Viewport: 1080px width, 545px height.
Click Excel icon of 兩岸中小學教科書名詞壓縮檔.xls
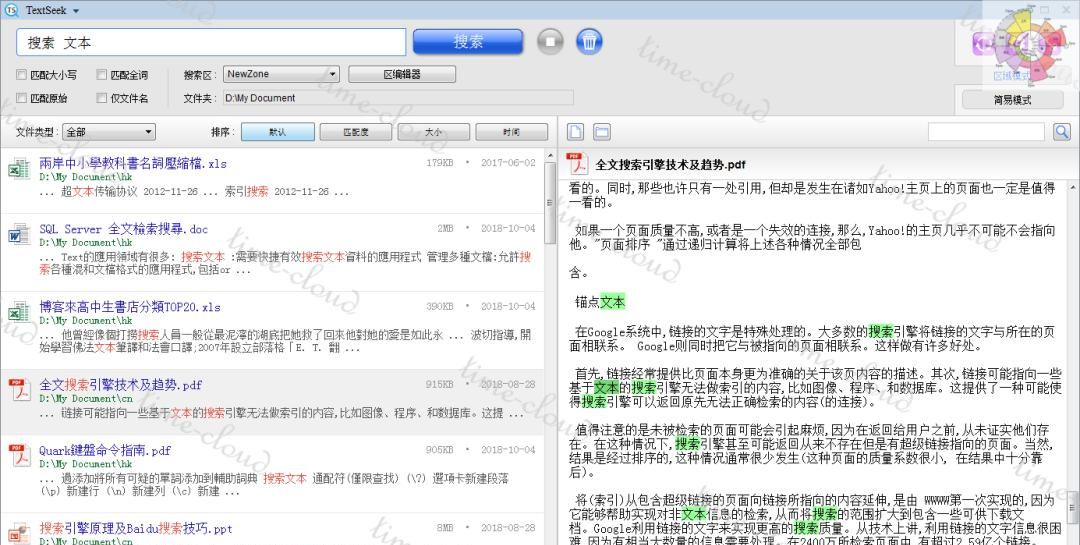coord(19,169)
